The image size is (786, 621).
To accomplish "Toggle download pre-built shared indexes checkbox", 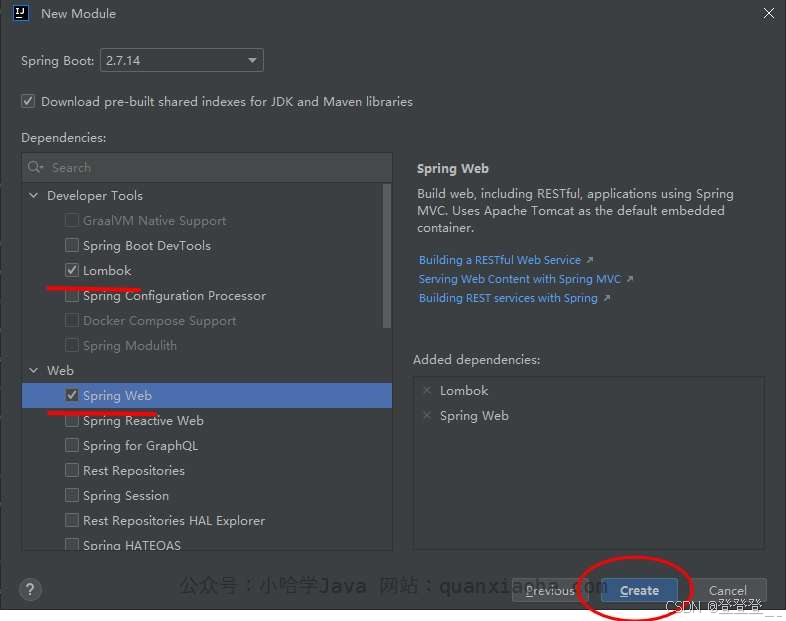I will click(28, 101).
